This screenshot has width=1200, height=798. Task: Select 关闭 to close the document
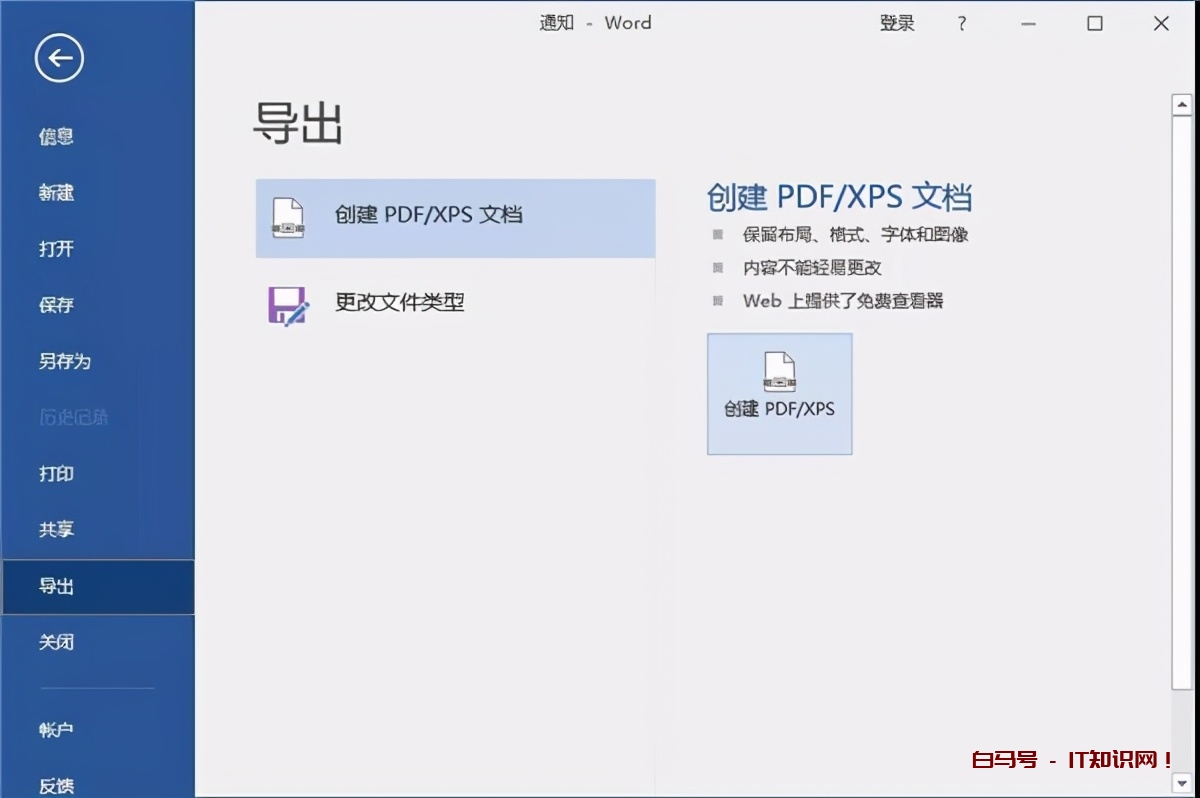point(55,641)
